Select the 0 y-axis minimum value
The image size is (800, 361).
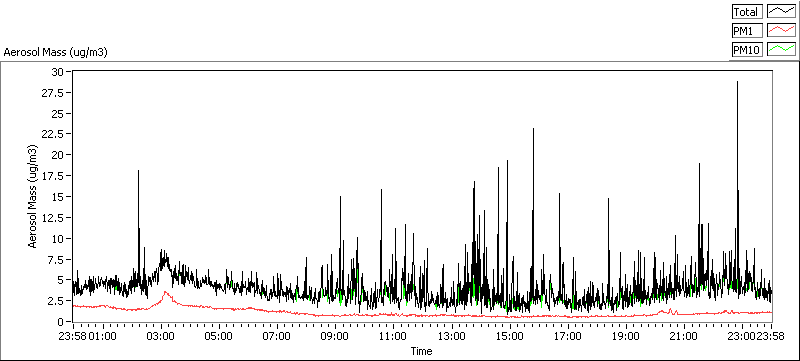[x=60, y=322]
